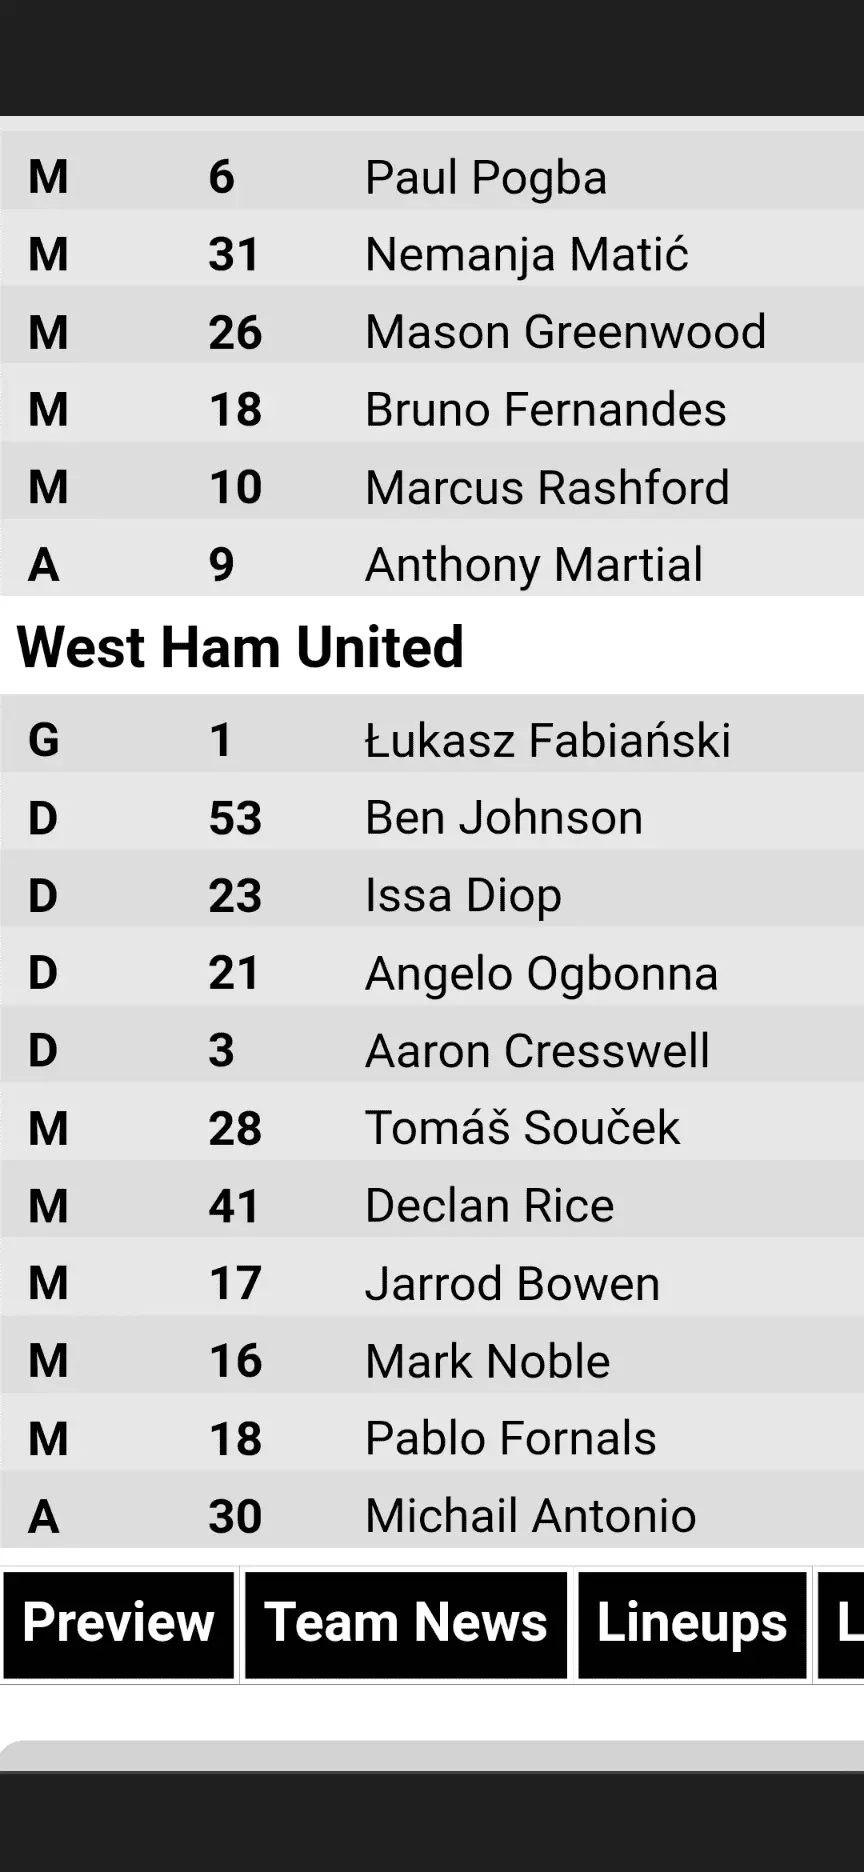This screenshot has width=864, height=1872.
Task: Select Aaron Cresswell's row
Action: point(537,1051)
